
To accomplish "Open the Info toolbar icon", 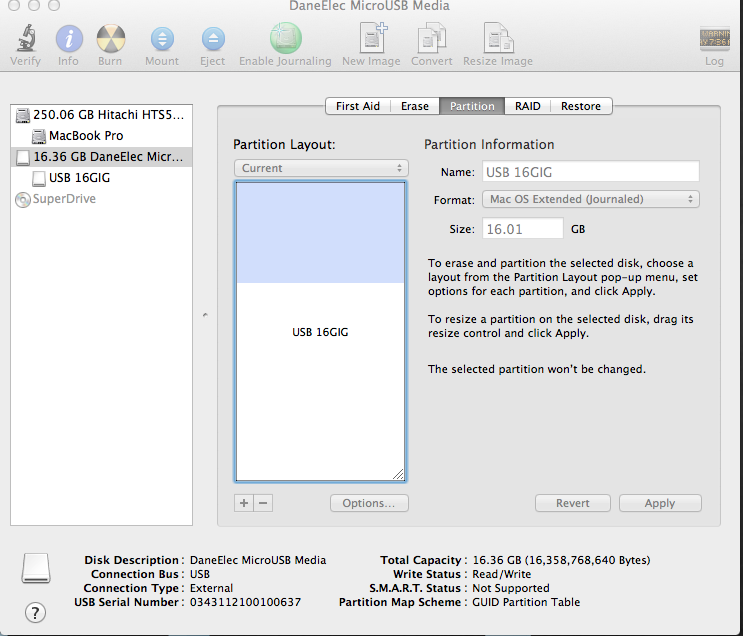I will 69,39.
